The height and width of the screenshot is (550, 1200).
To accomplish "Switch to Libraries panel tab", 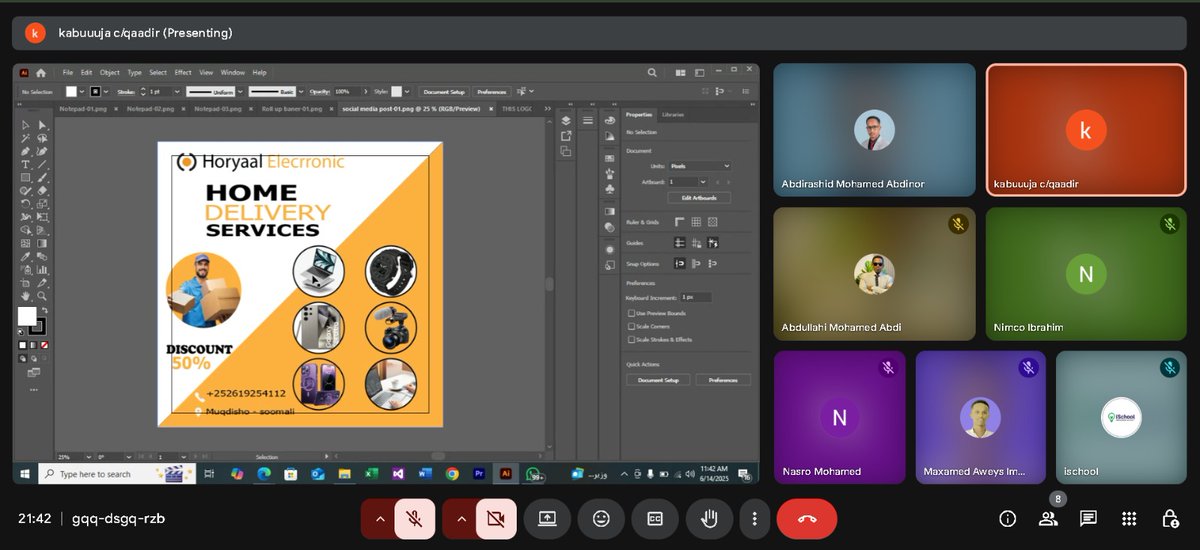I will tap(673, 115).
